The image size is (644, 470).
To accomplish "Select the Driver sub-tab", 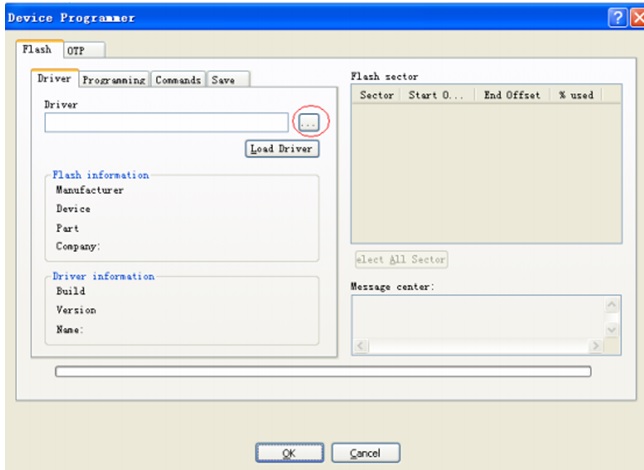I will point(54,78).
